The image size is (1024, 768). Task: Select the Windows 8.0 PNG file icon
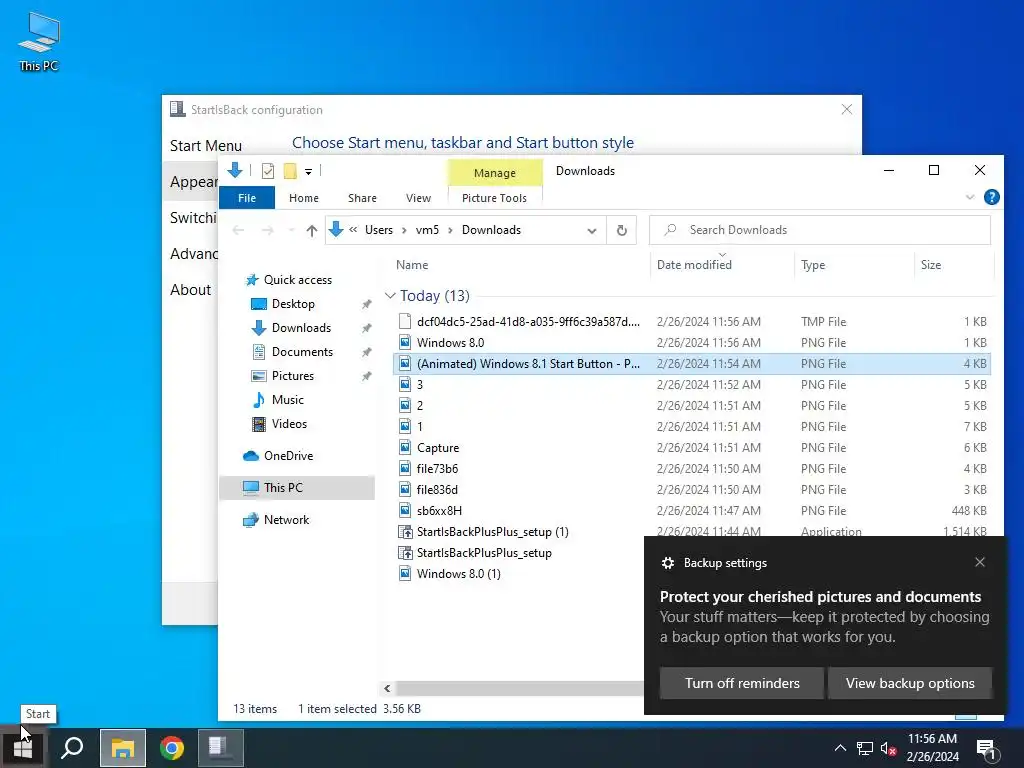(405, 342)
